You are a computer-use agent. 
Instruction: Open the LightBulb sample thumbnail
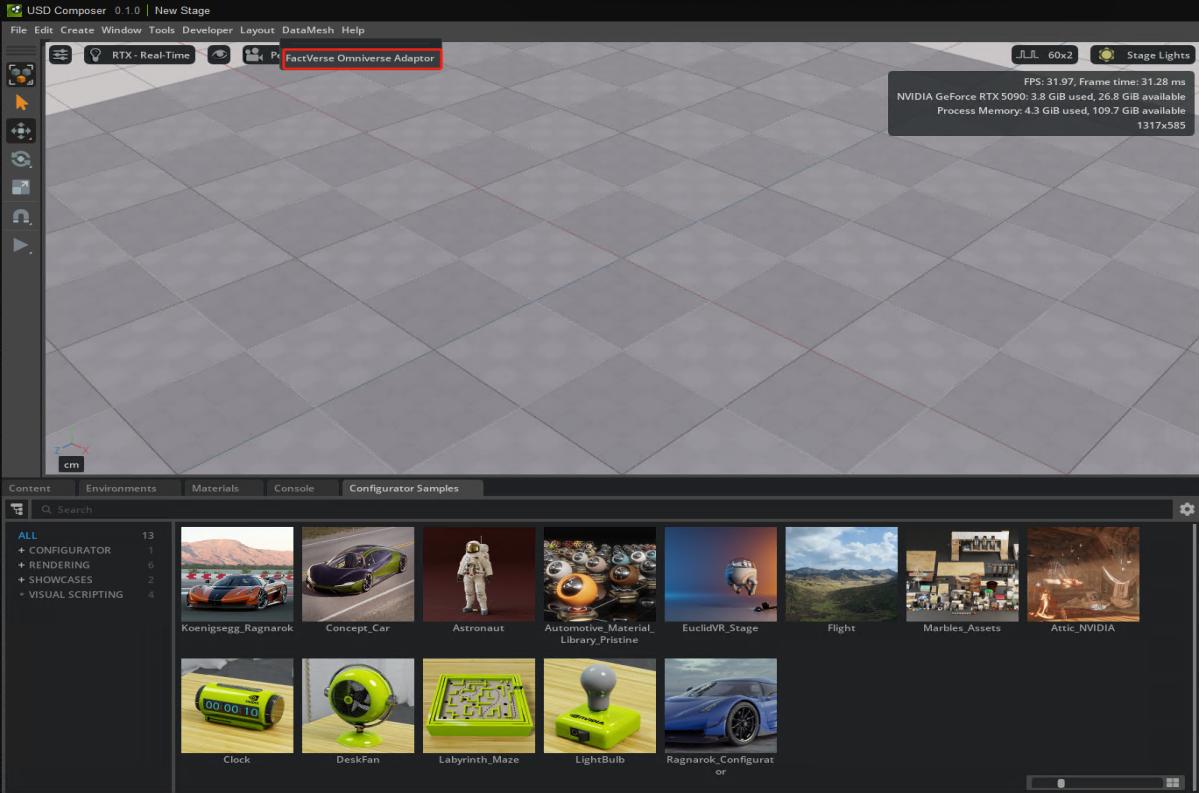(600, 705)
